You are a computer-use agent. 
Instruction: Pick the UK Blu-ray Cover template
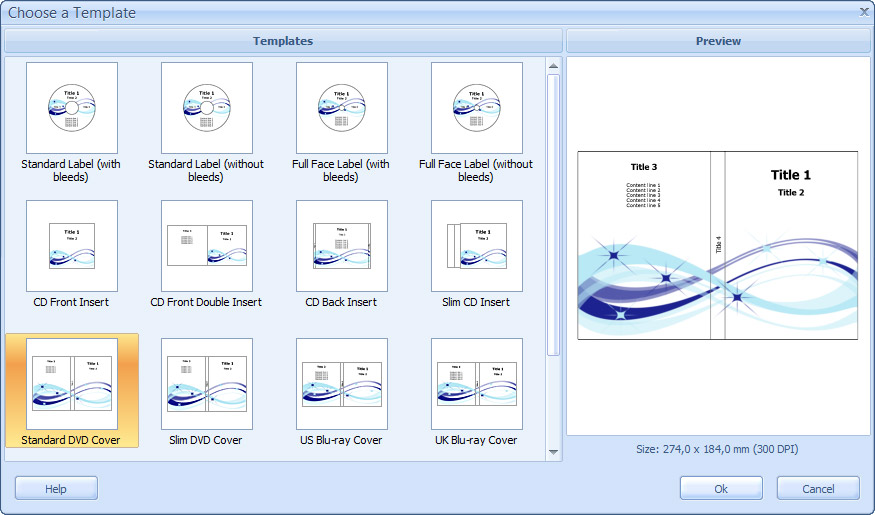click(x=476, y=384)
